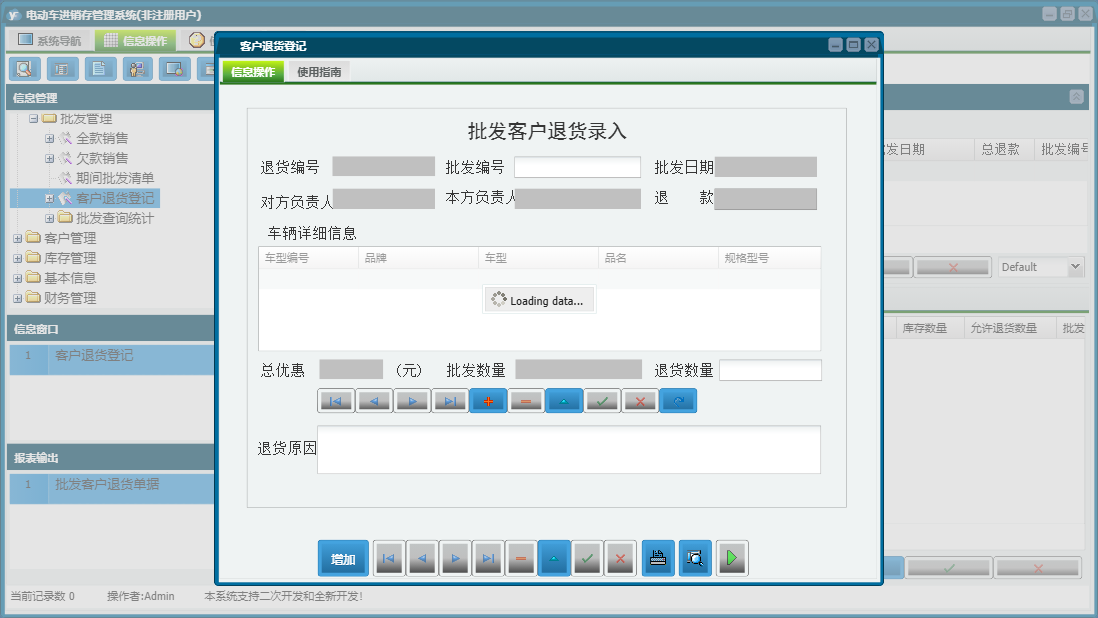Click the 退货编号 field
The height and width of the screenshot is (618, 1098).
tap(383, 167)
